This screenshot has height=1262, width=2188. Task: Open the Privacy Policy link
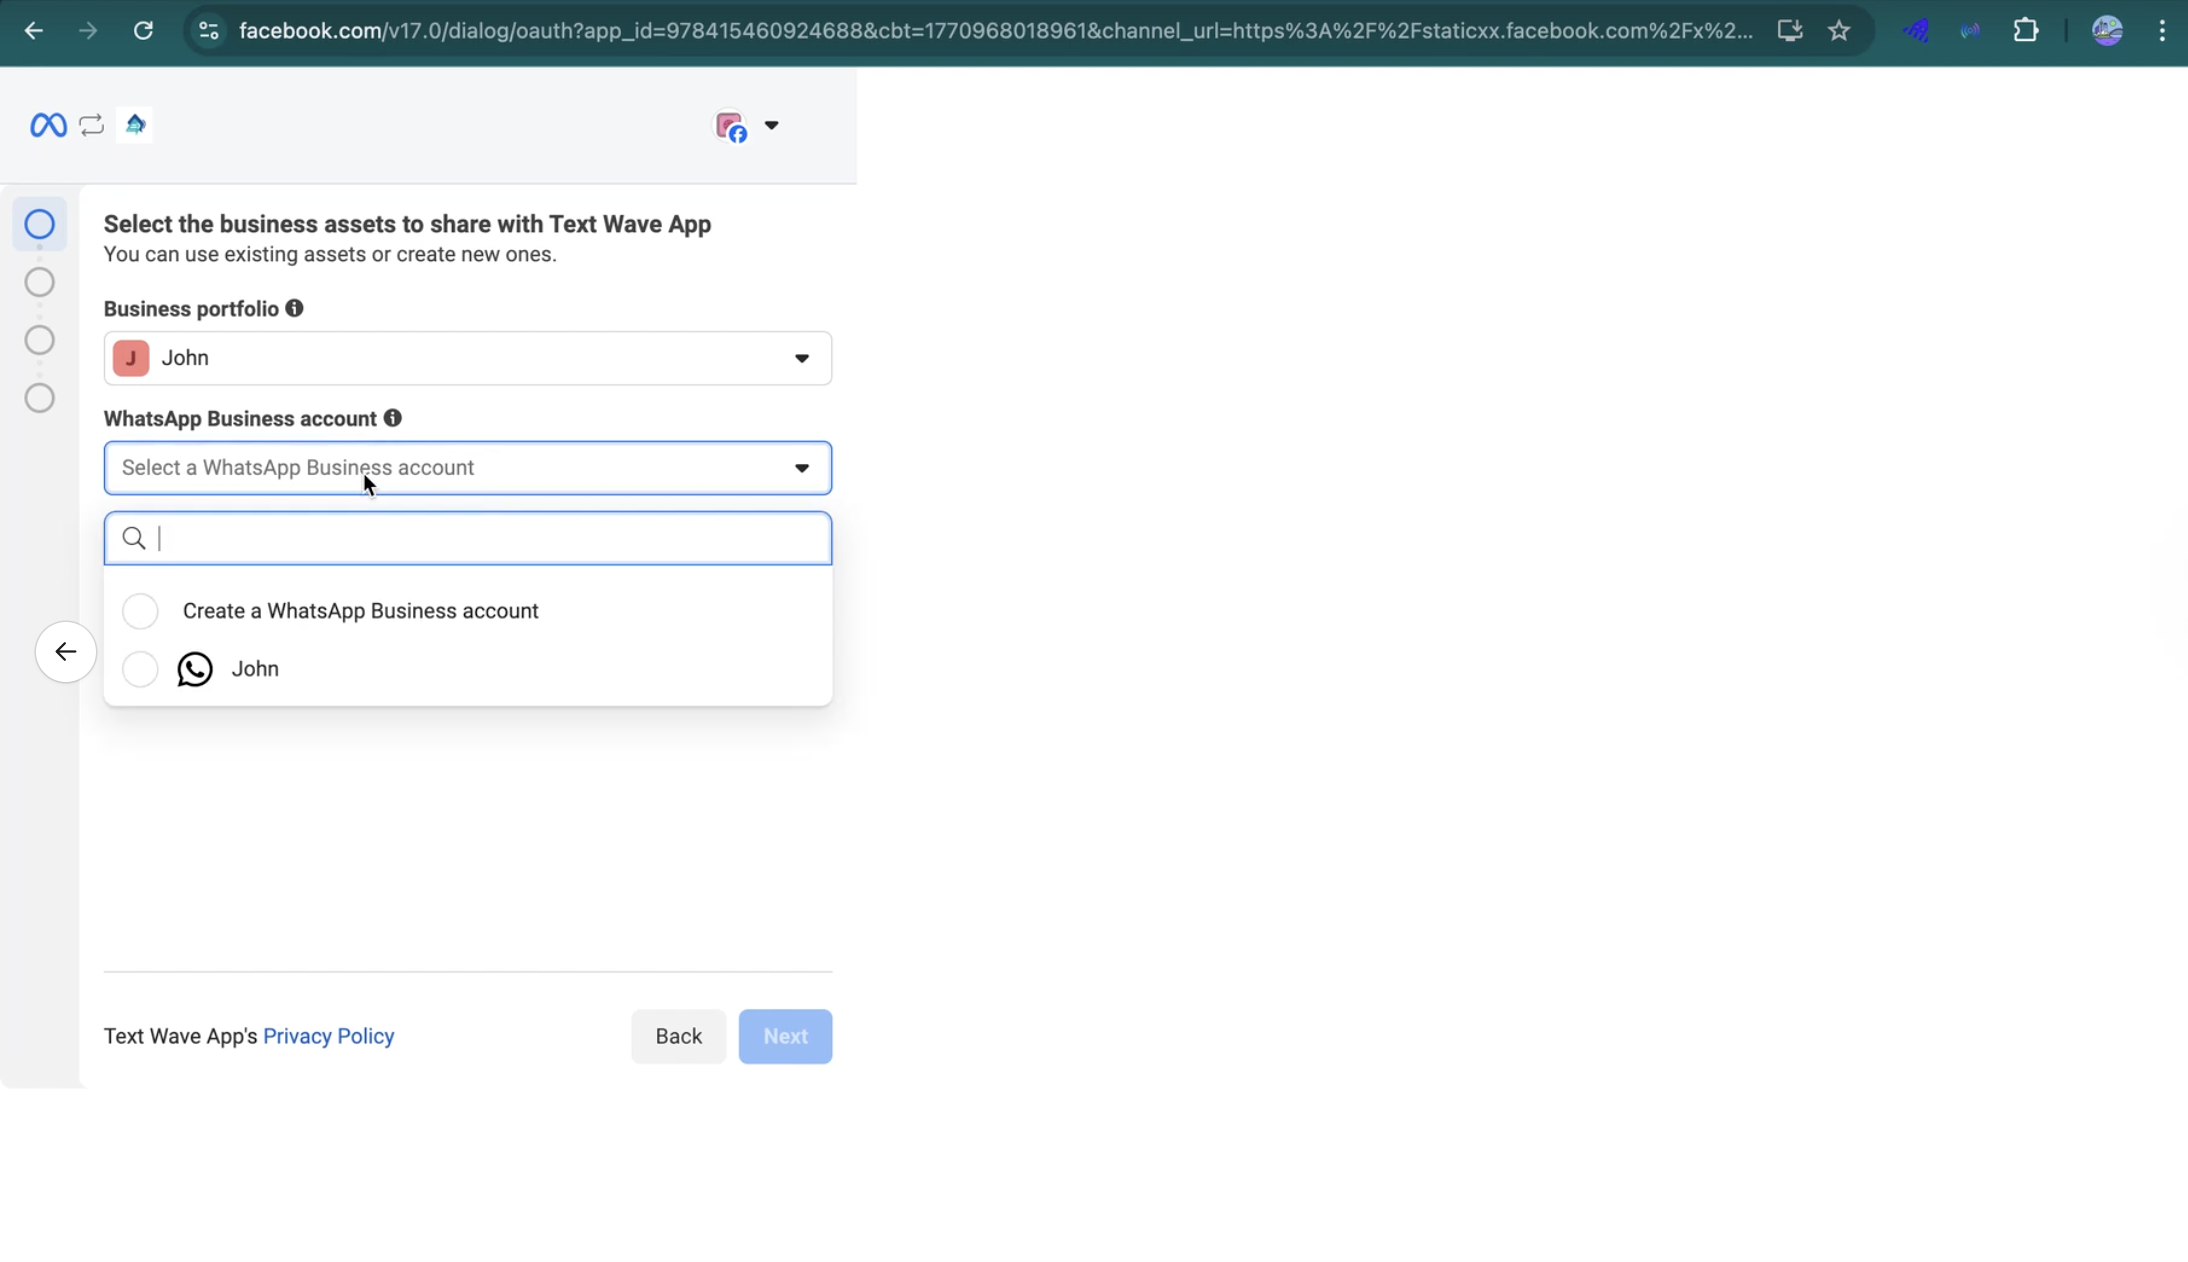(328, 1036)
